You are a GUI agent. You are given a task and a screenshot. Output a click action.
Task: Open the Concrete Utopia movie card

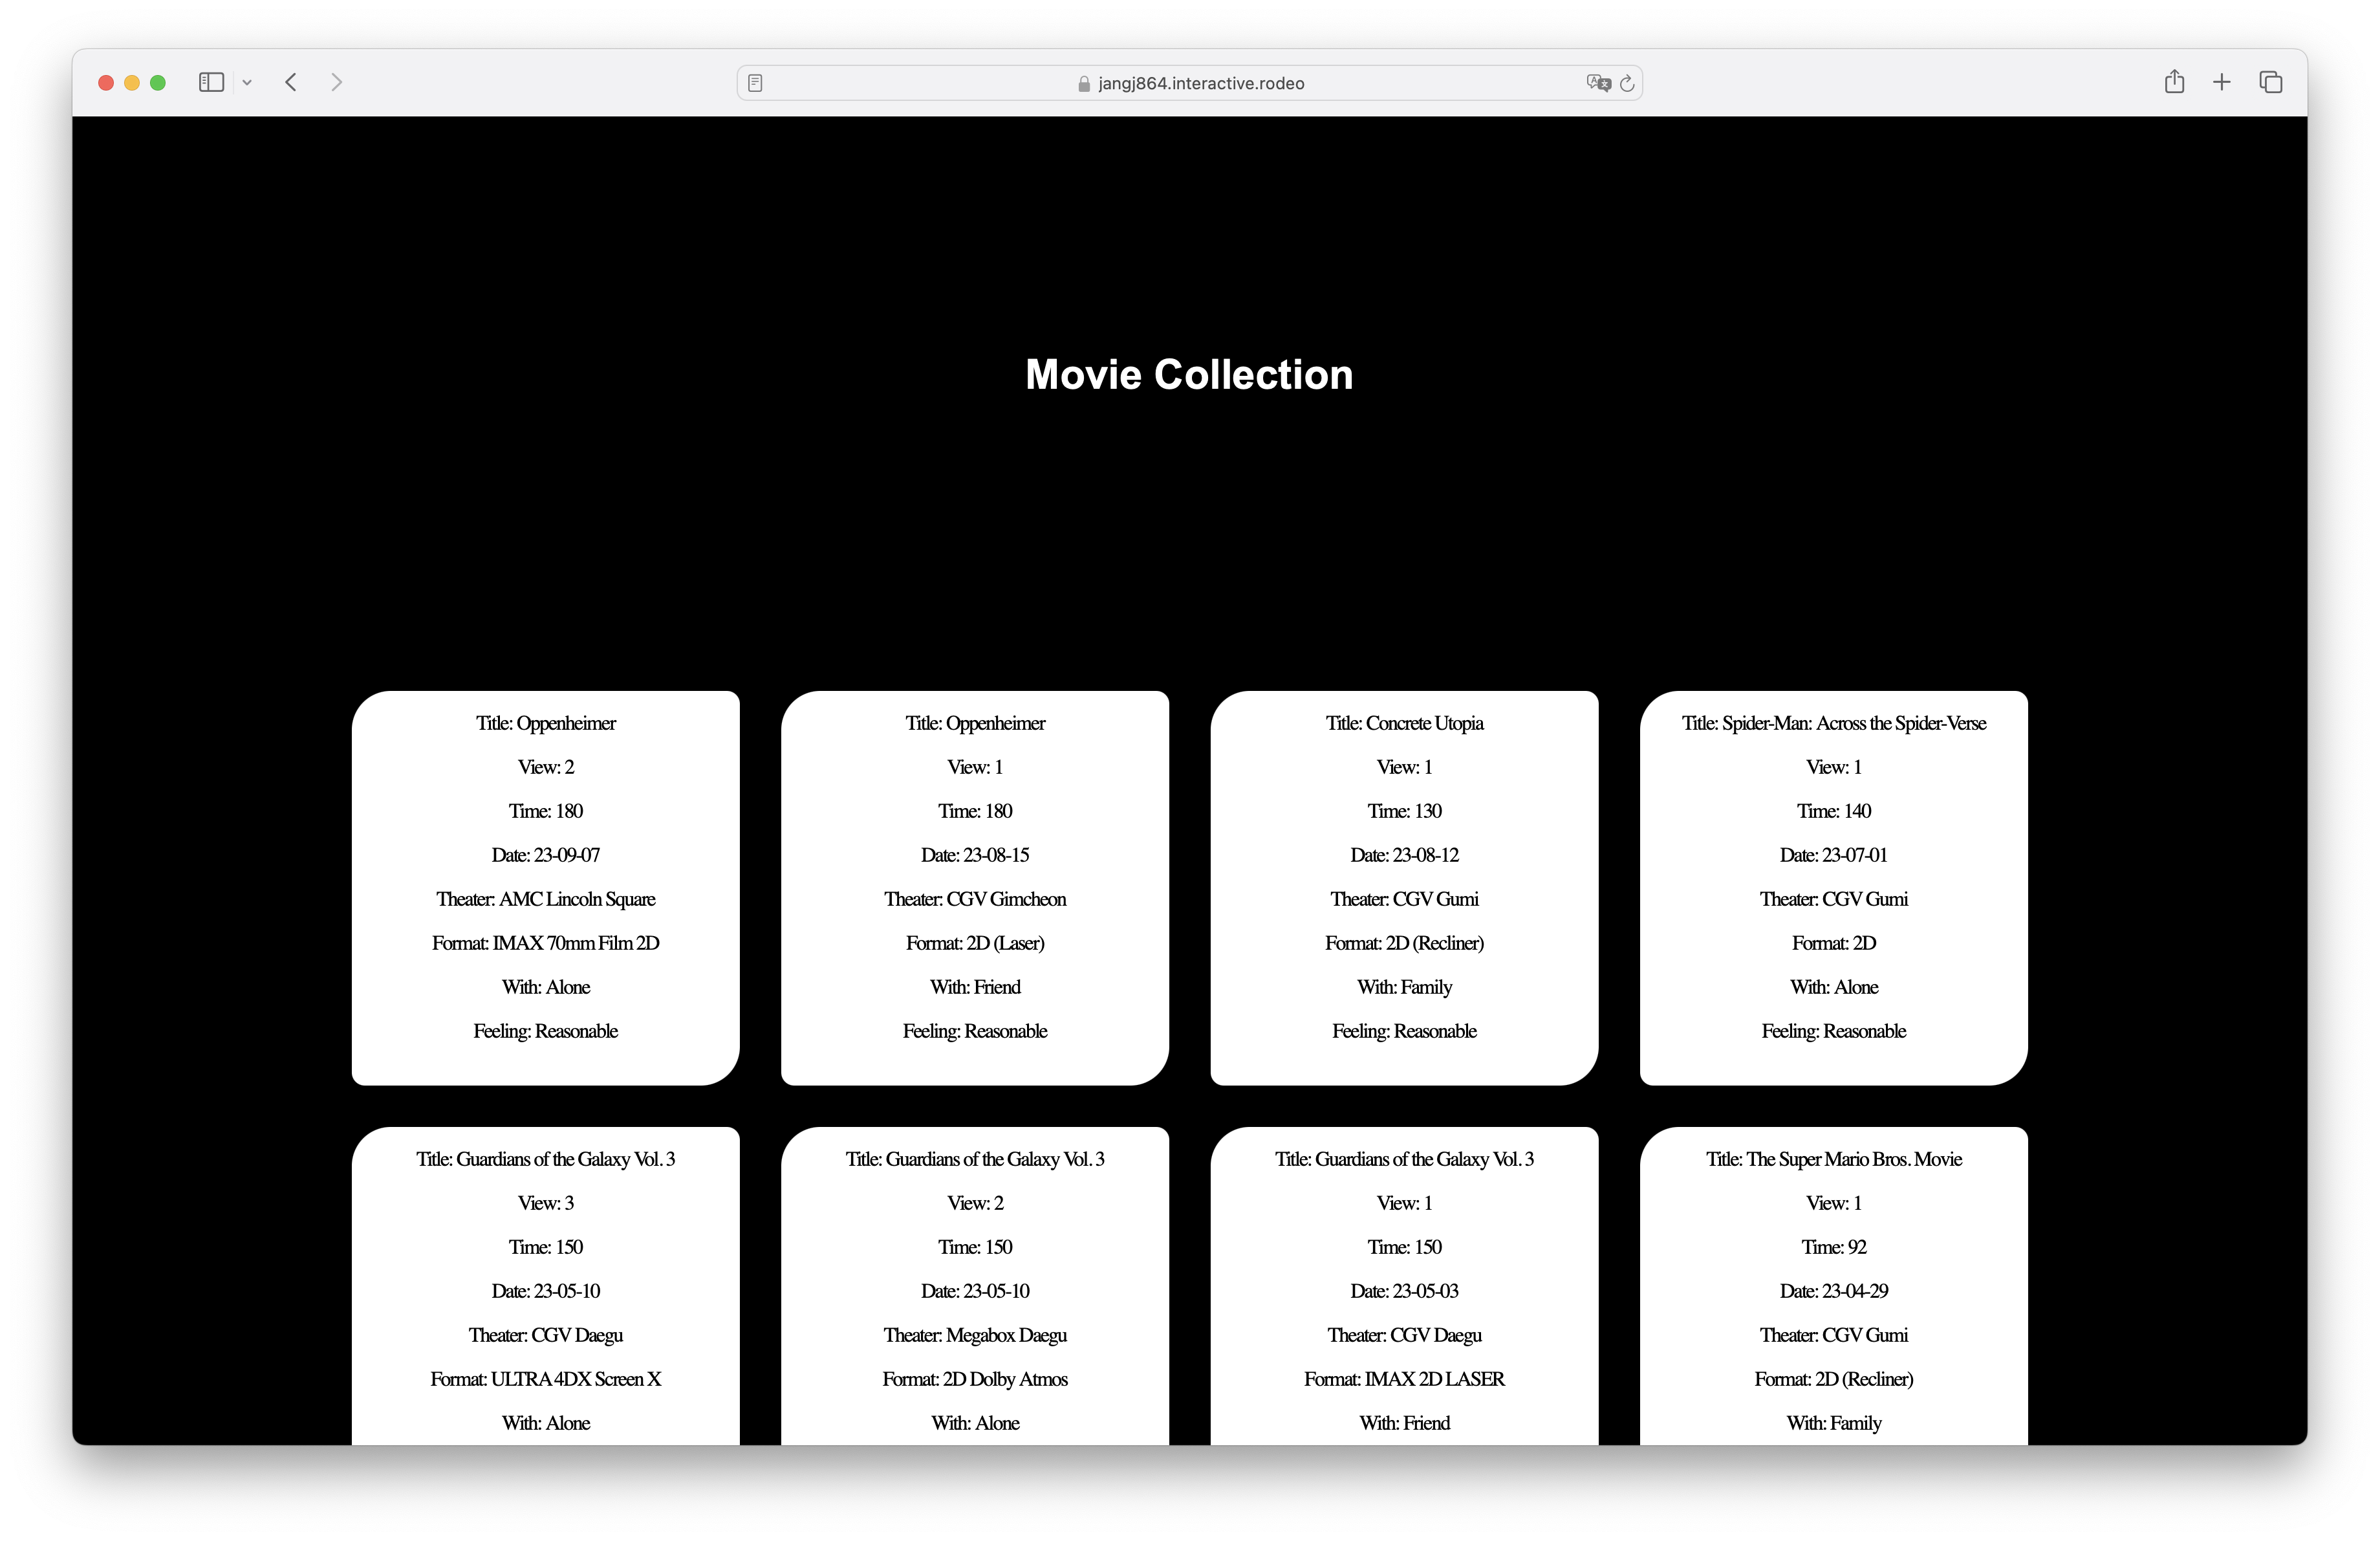click(x=1404, y=887)
